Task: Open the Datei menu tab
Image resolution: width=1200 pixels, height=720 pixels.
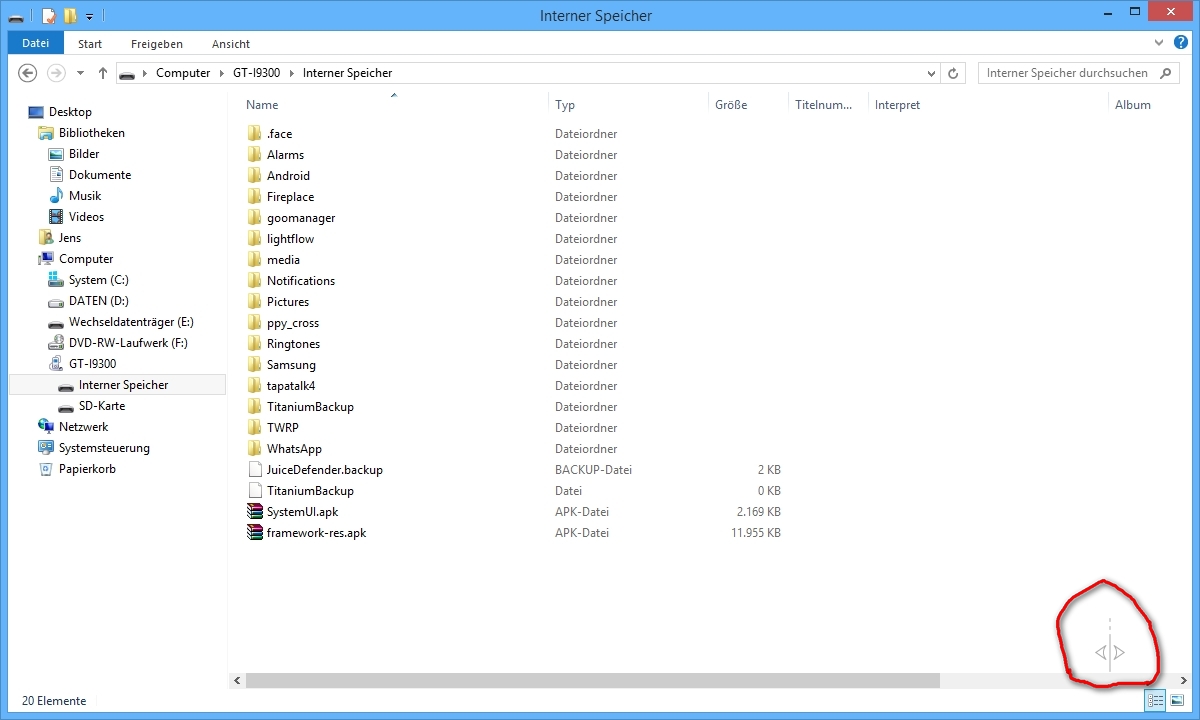Action: pyautogui.click(x=35, y=43)
